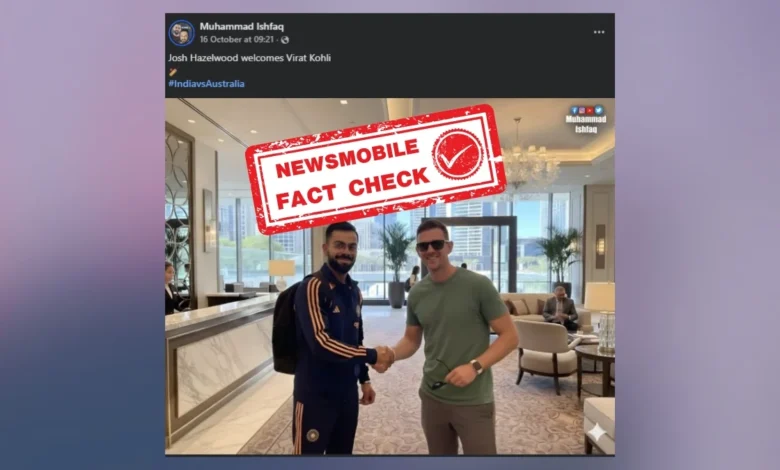The width and height of the screenshot is (780, 470).
Task: Follow the #IndiavsAustralia hashtag
Action: tap(206, 84)
